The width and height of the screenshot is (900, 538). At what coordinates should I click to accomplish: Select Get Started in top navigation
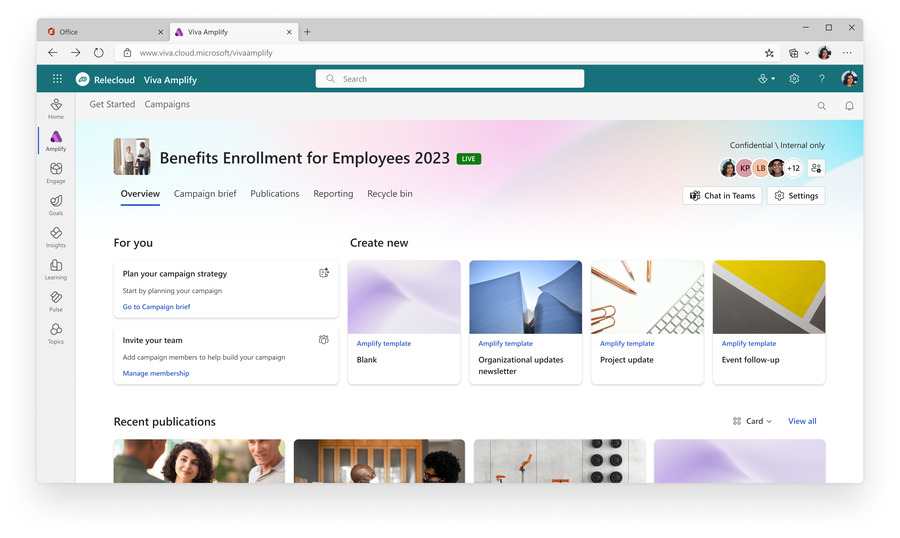click(x=112, y=104)
